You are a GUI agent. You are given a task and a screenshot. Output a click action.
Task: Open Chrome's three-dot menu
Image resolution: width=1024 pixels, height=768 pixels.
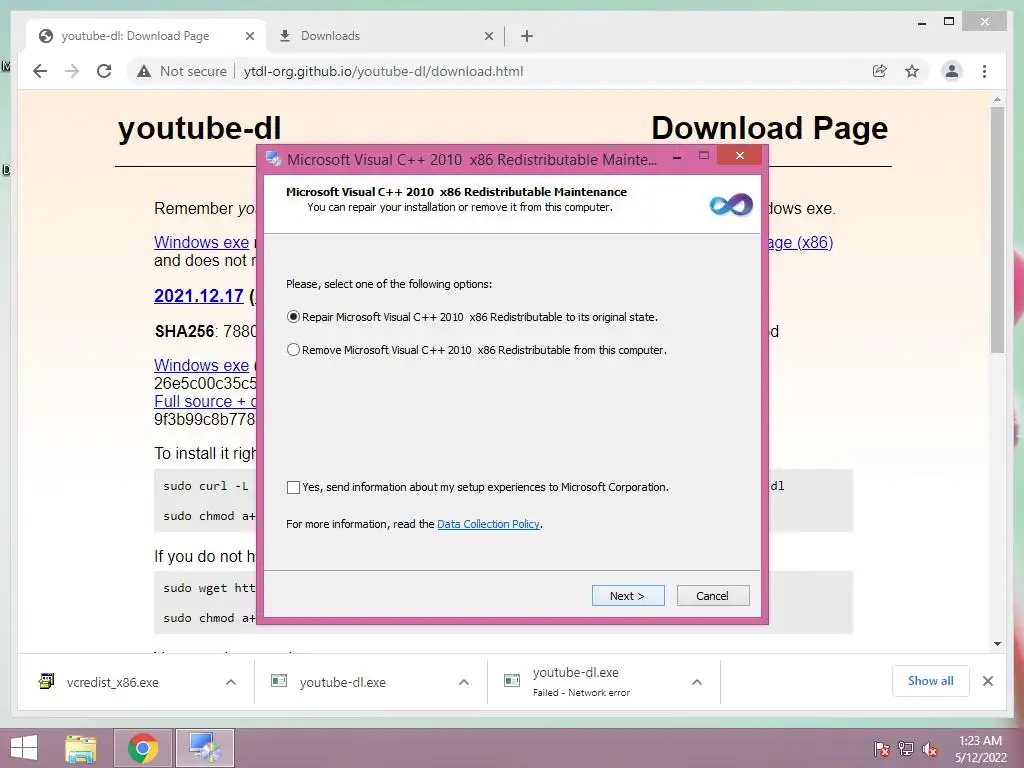coord(984,71)
